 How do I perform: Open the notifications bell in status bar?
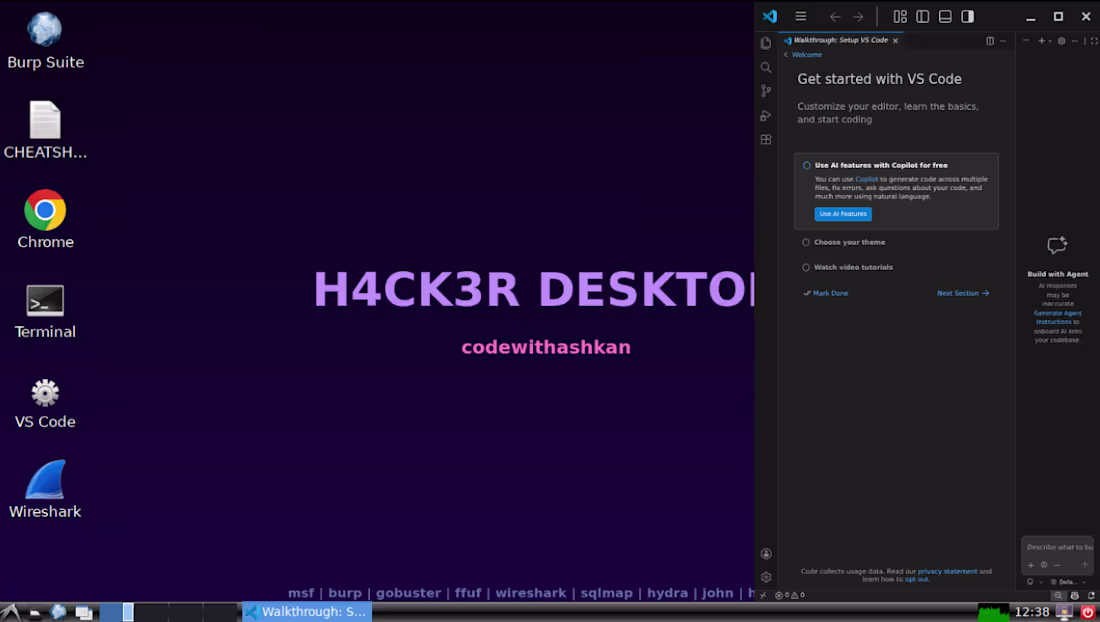1091,595
